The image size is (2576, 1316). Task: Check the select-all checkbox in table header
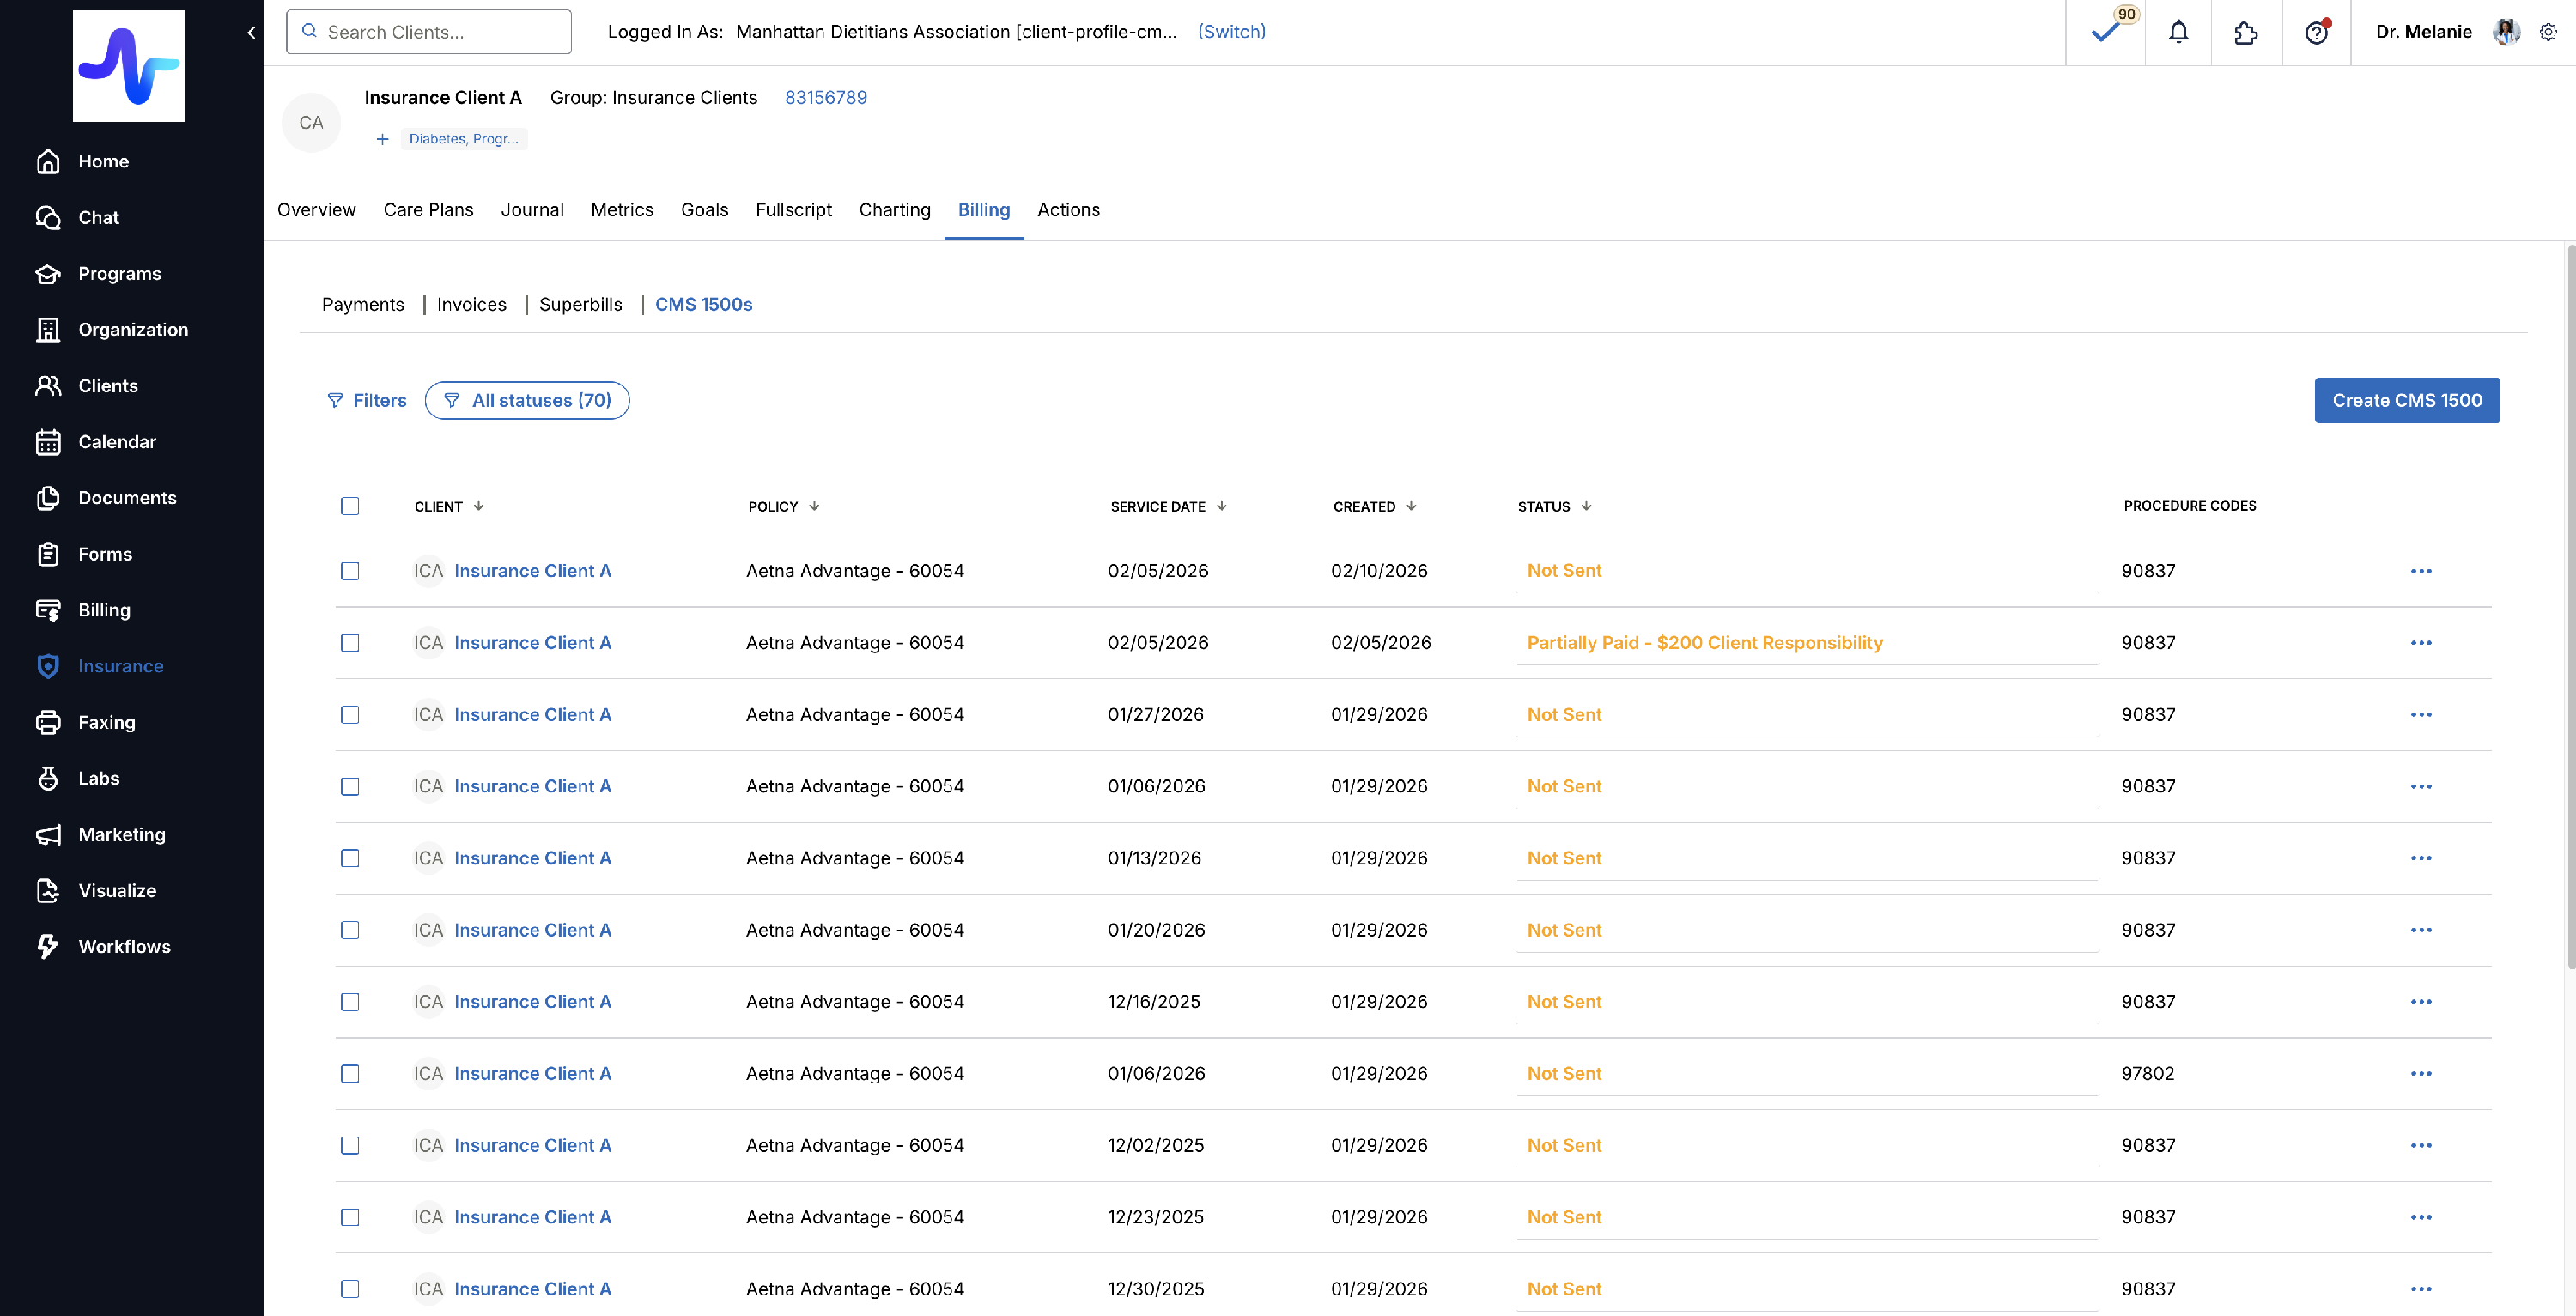pyautogui.click(x=350, y=506)
